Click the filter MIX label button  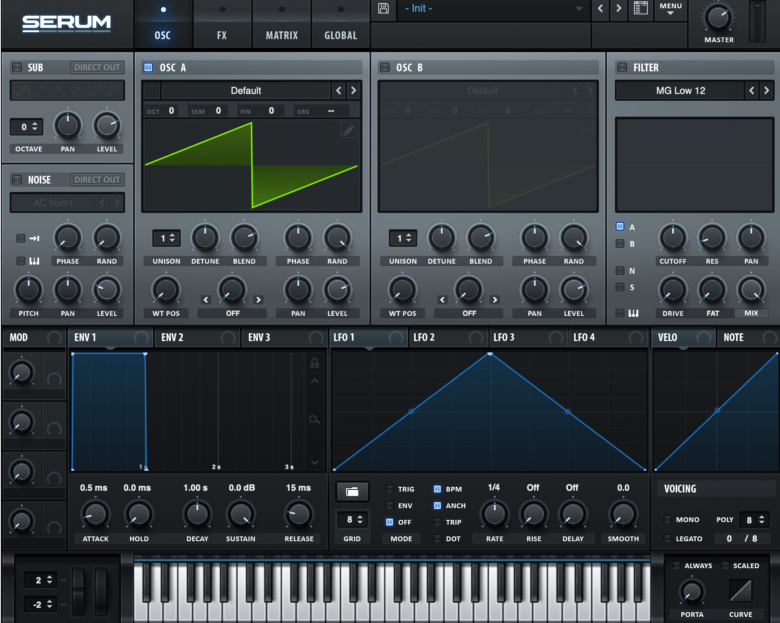point(751,313)
